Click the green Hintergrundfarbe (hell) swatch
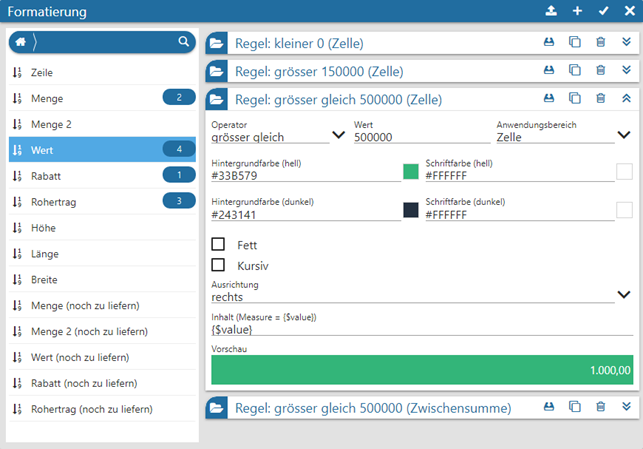The image size is (643, 449). 410,172
